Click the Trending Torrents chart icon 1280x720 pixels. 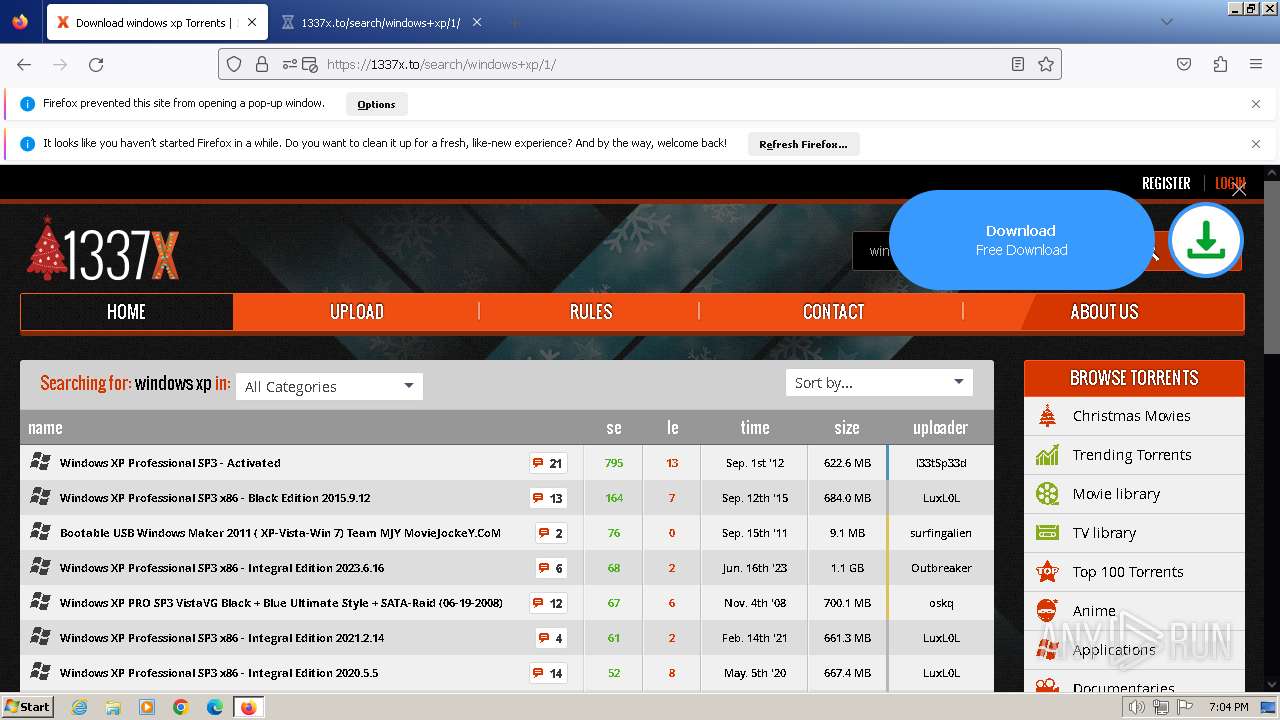tap(1047, 455)
